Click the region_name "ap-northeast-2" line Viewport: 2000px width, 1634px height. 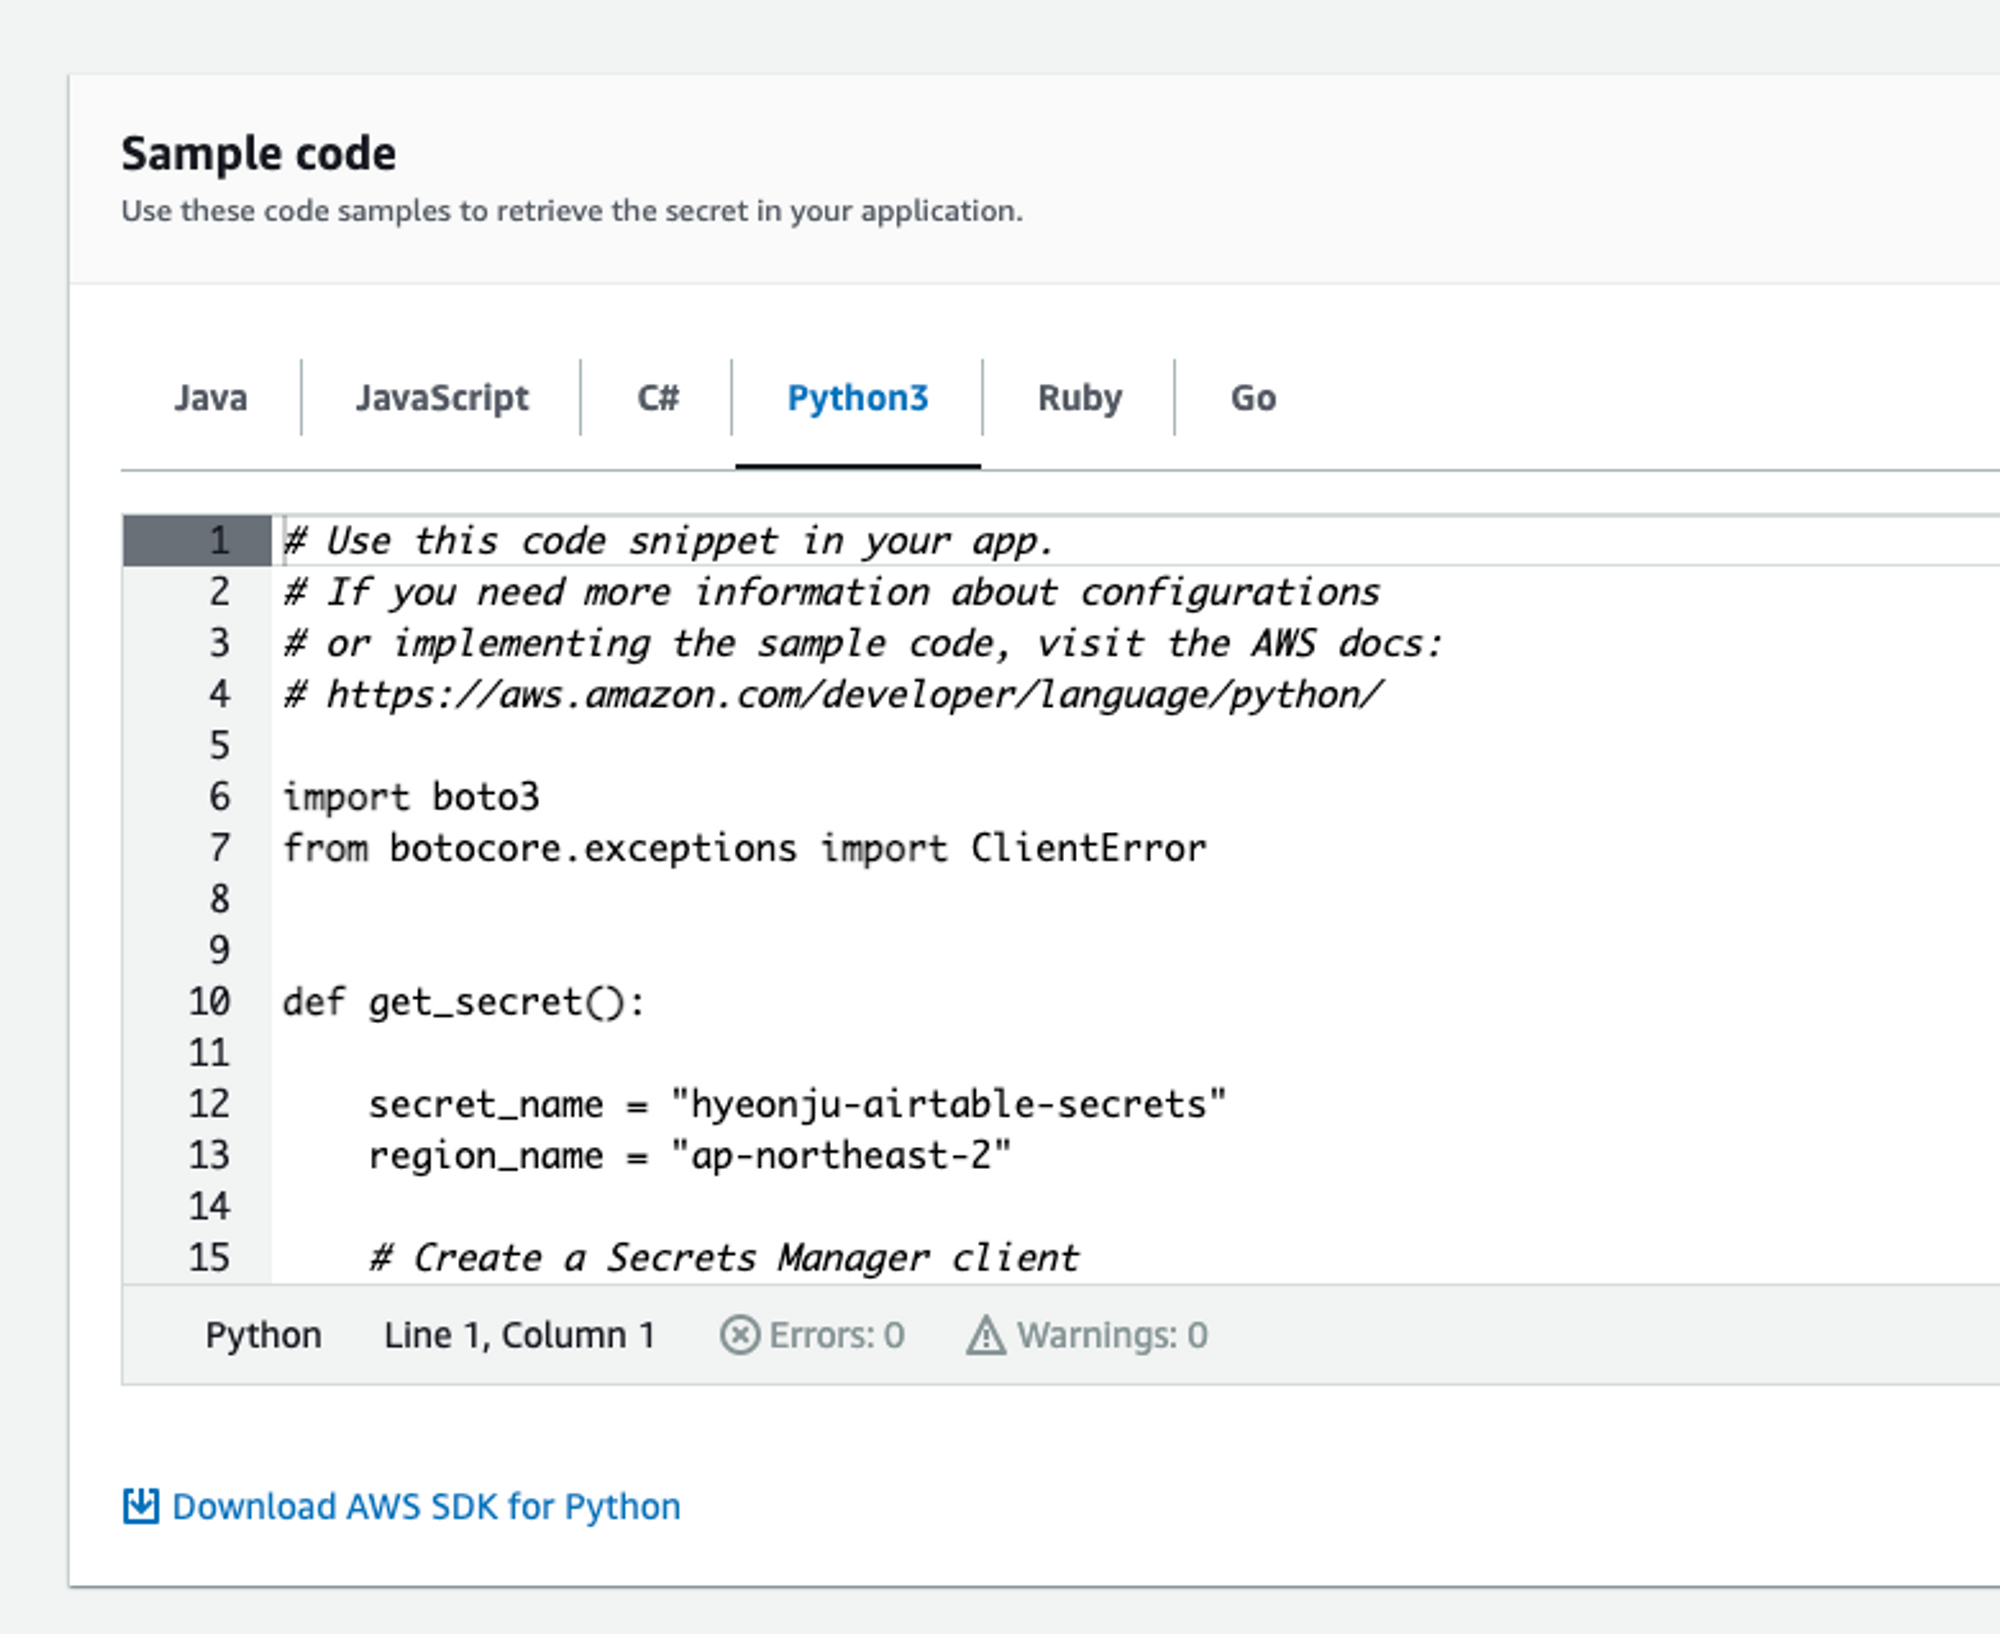click(689, 1155)
